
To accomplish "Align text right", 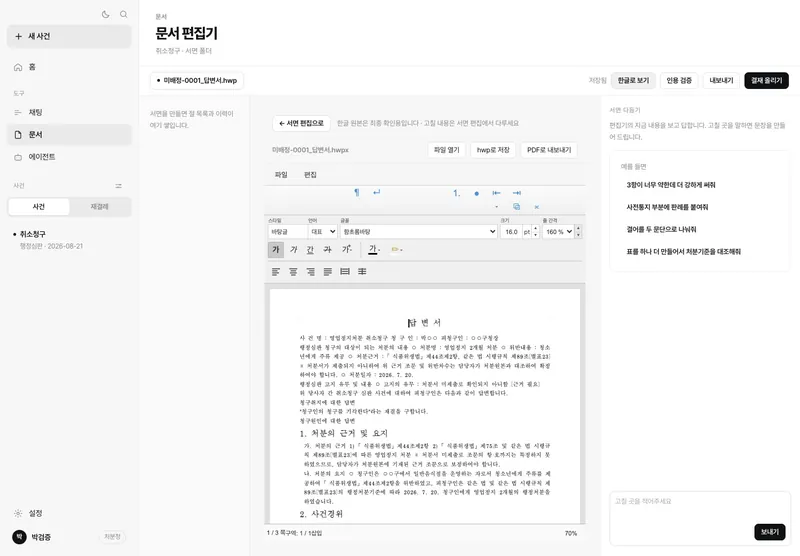I will [x=311, y=272].
